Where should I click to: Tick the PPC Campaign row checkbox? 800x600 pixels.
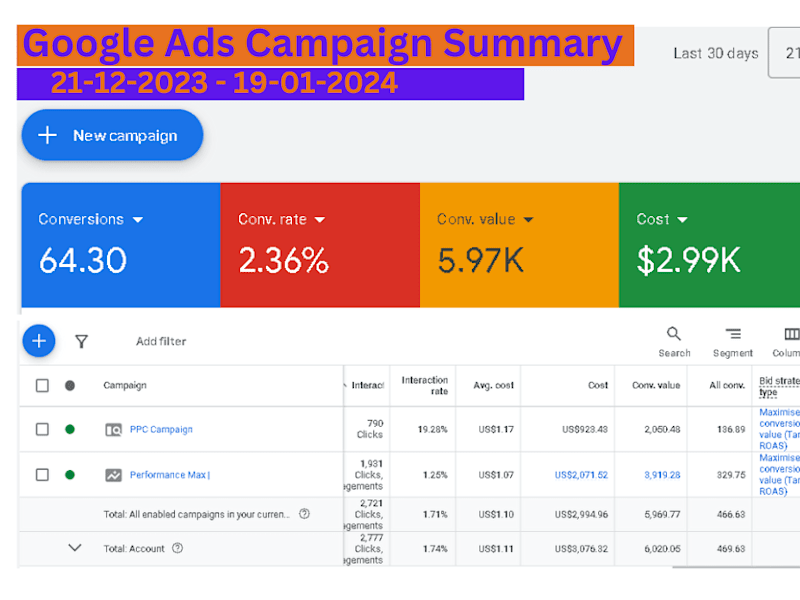(x=42, y=429)
